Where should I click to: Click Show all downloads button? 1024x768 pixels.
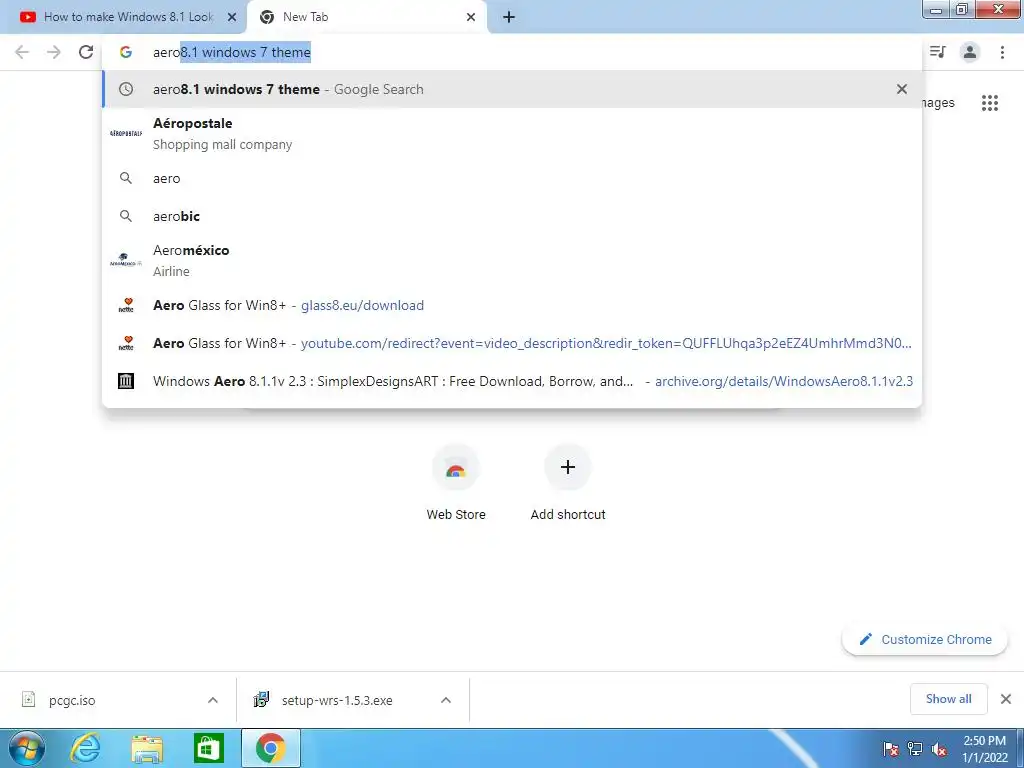click(948, 699)
